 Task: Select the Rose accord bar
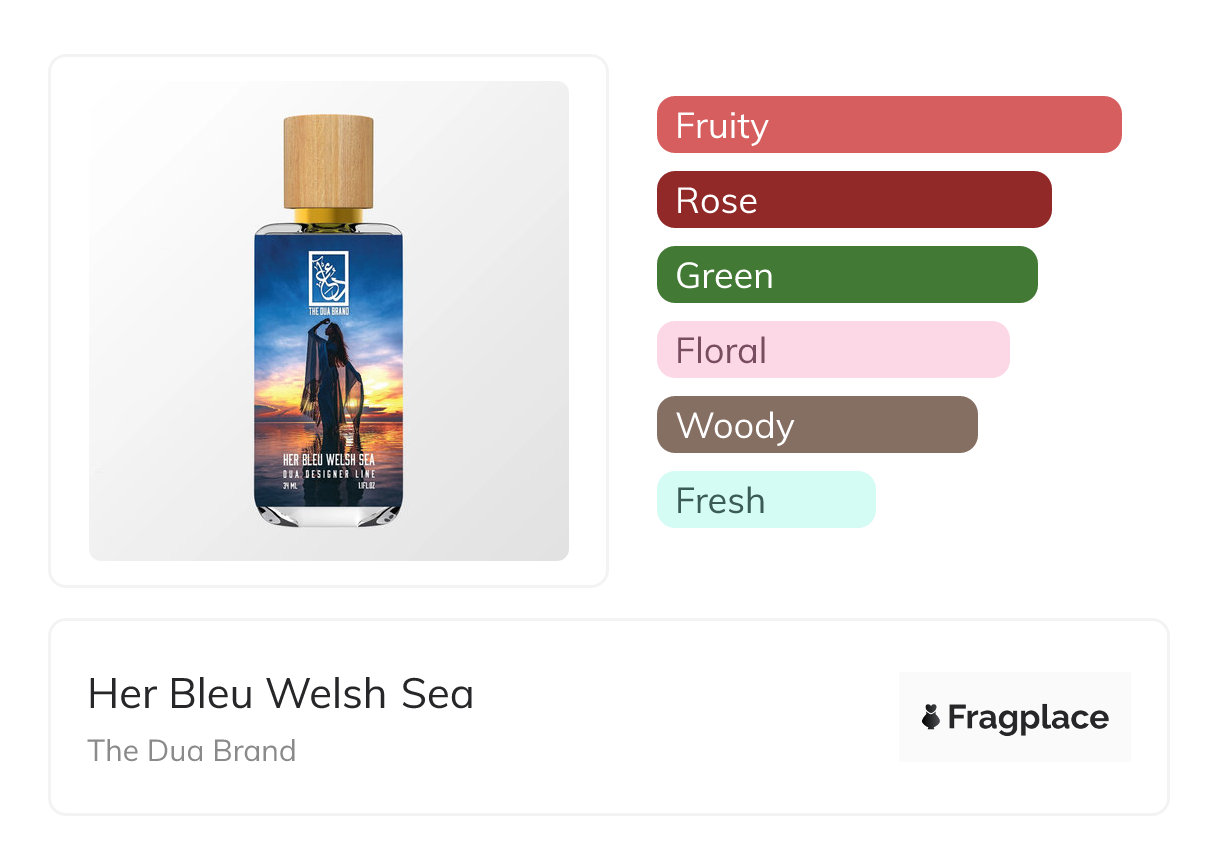(853, 200)
